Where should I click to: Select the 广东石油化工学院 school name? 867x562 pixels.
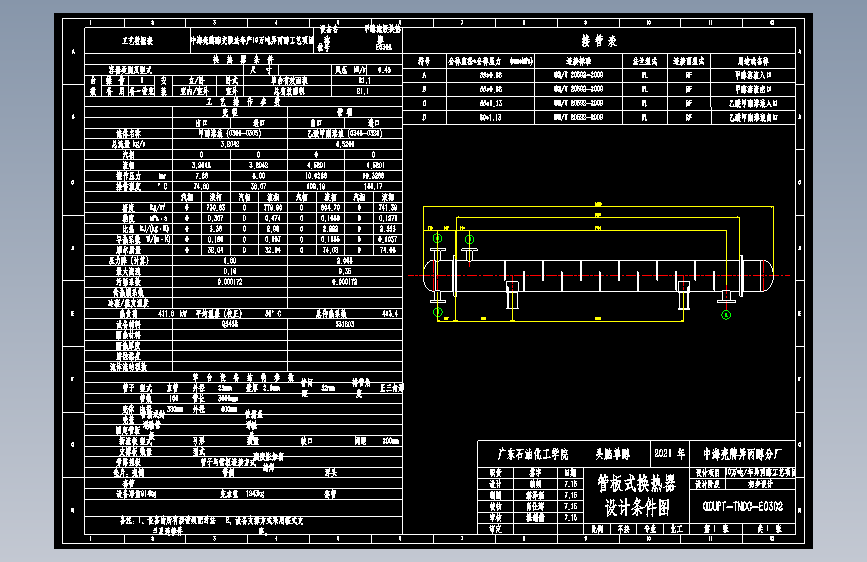[532, 454]
